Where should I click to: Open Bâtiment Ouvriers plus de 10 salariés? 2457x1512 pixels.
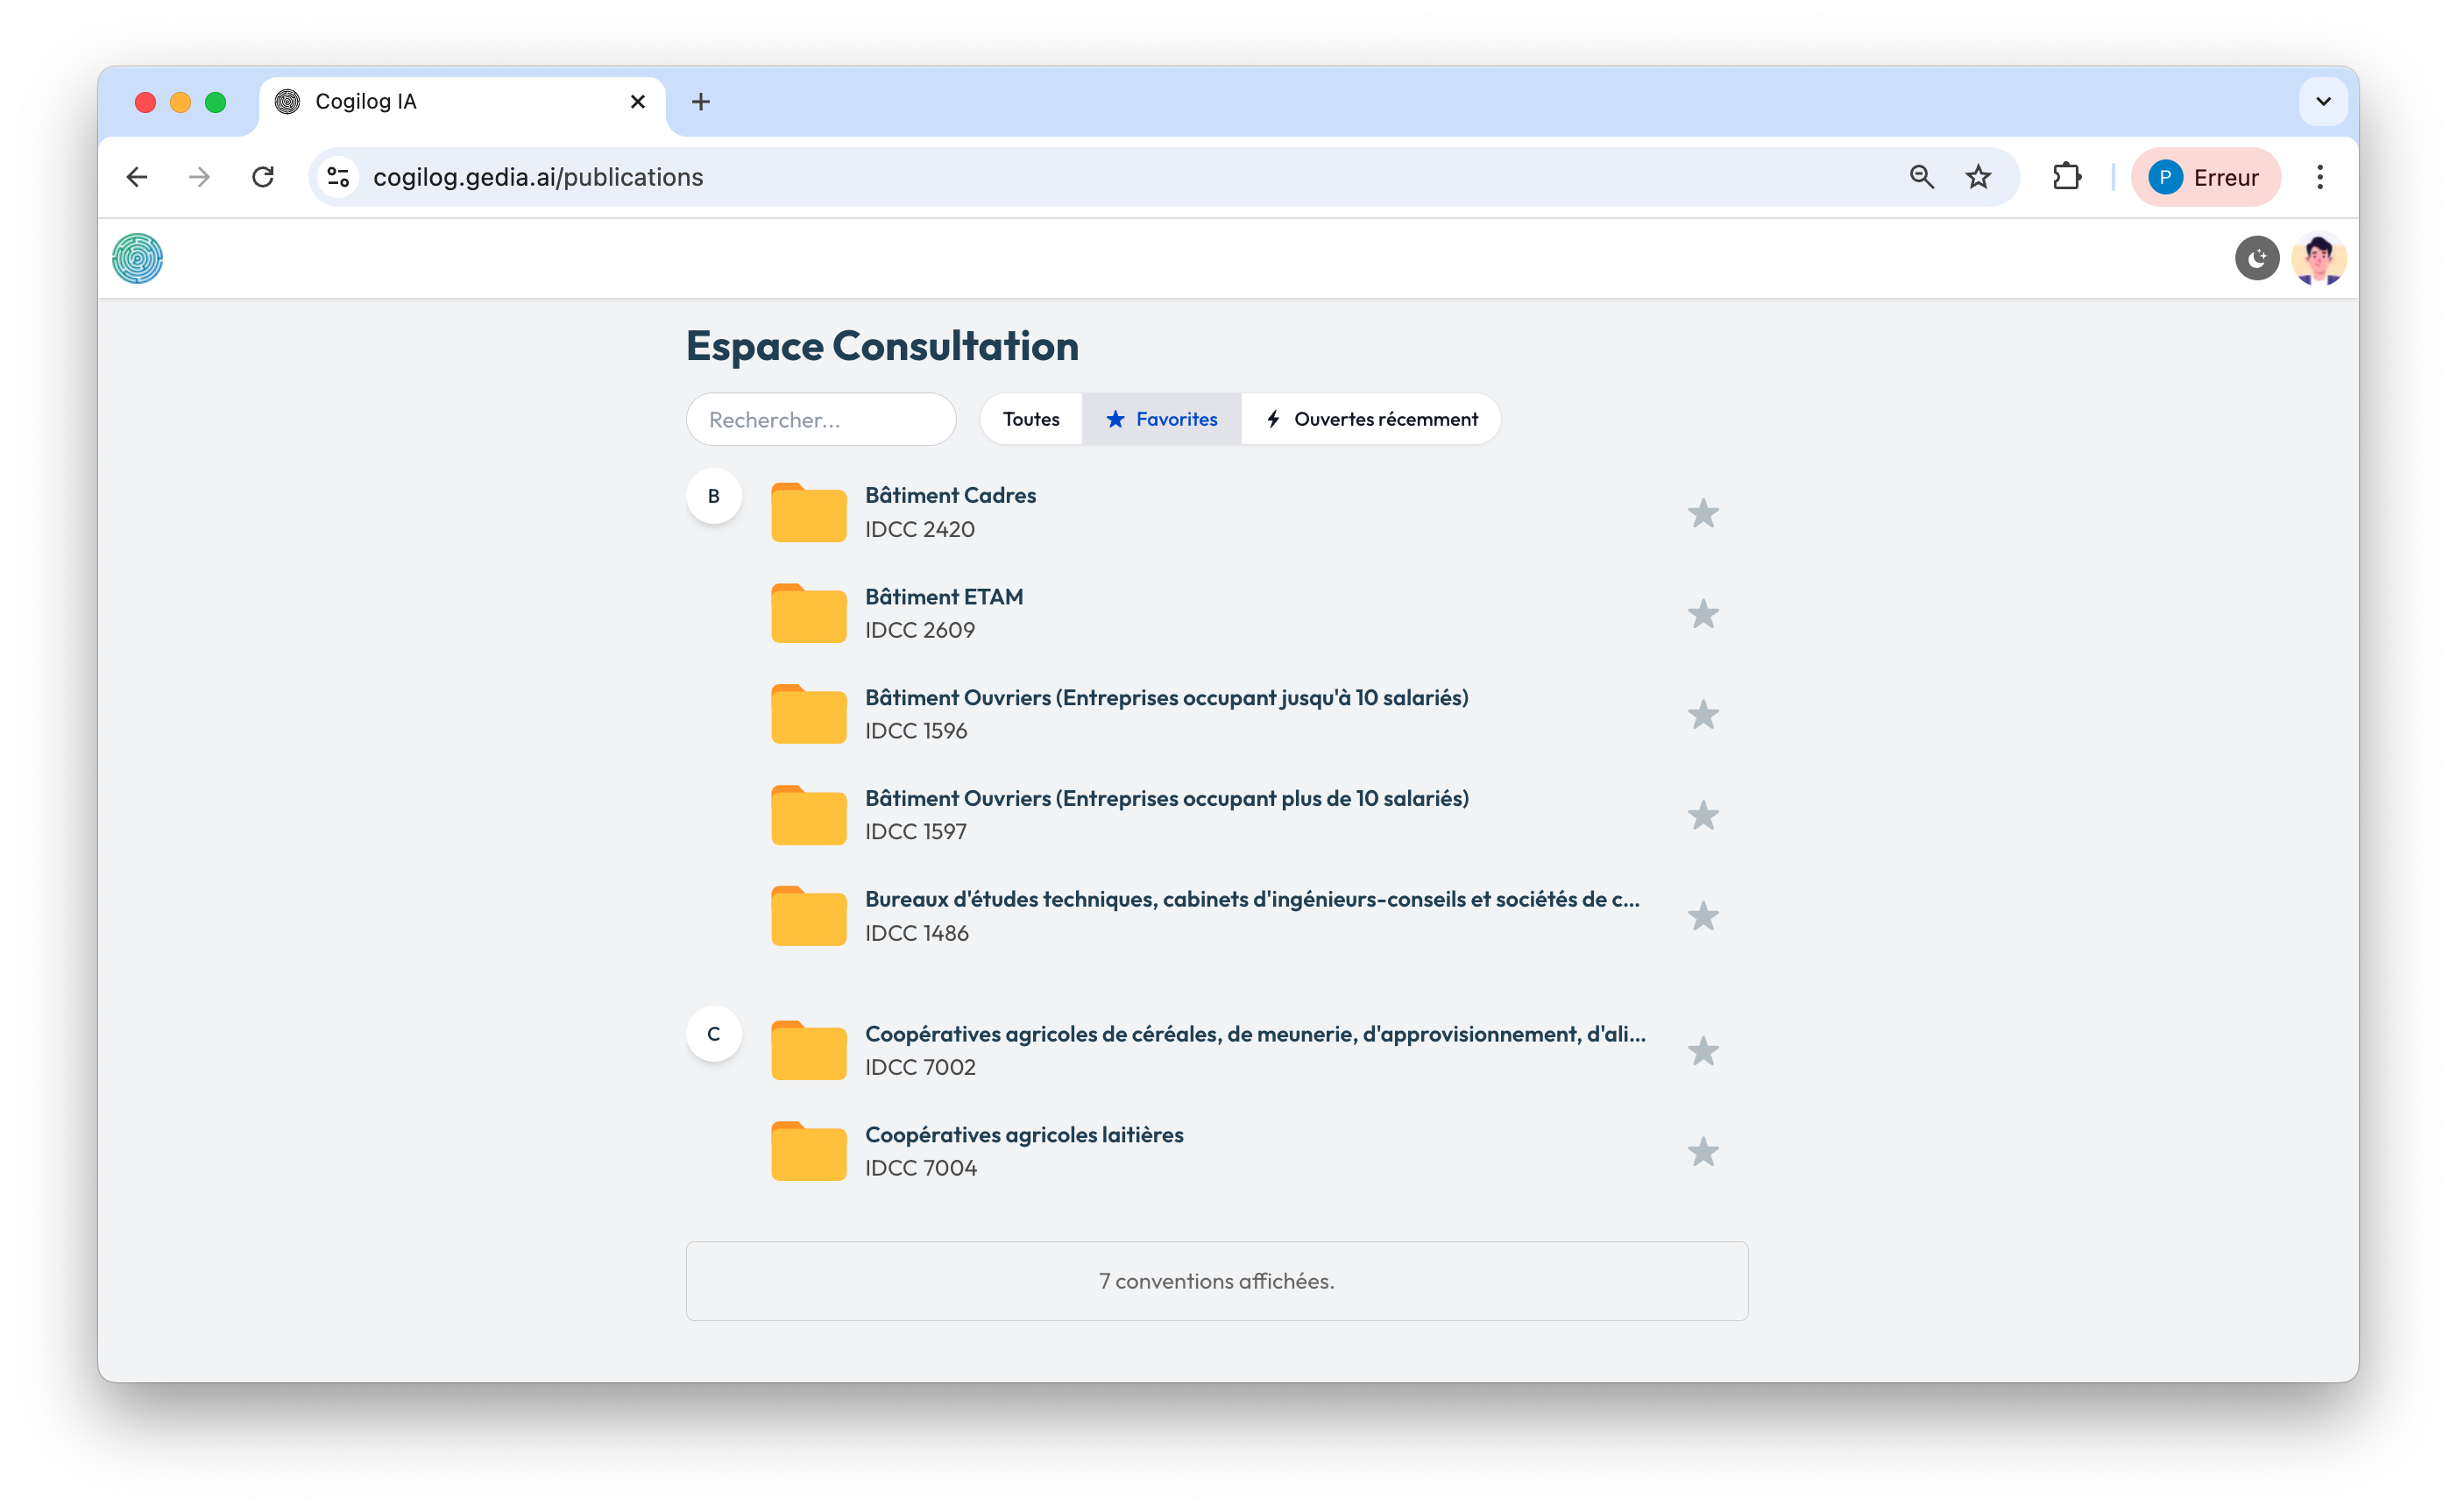pos(1167,799)
